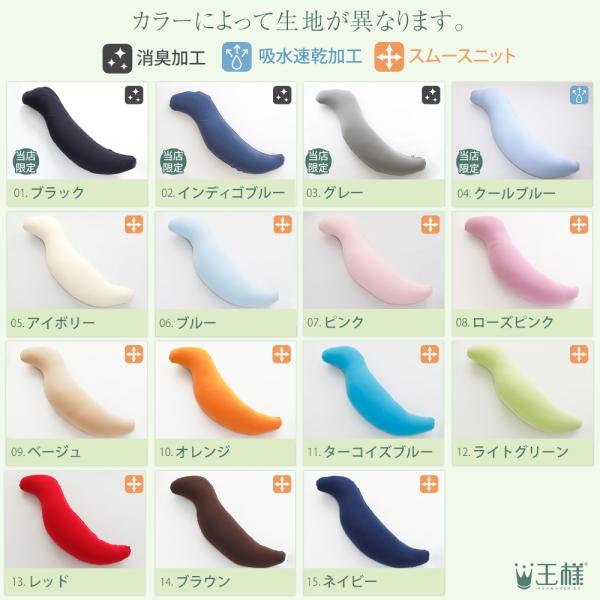
Task: Click the shop-limited badge on Gray pillow
Action: click(x=318, y=162)
